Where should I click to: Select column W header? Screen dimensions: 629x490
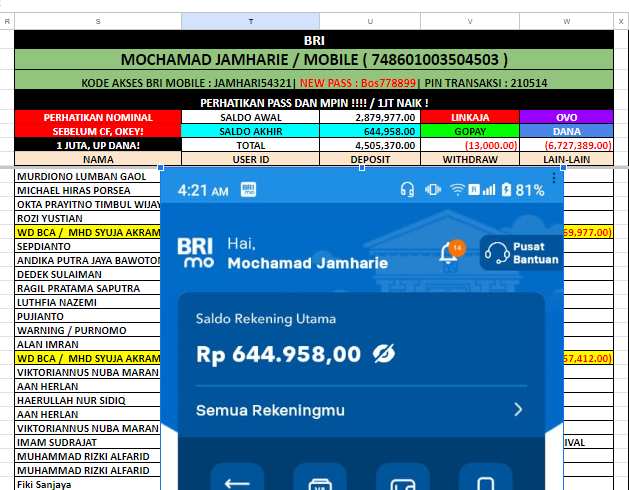point(566,21)
